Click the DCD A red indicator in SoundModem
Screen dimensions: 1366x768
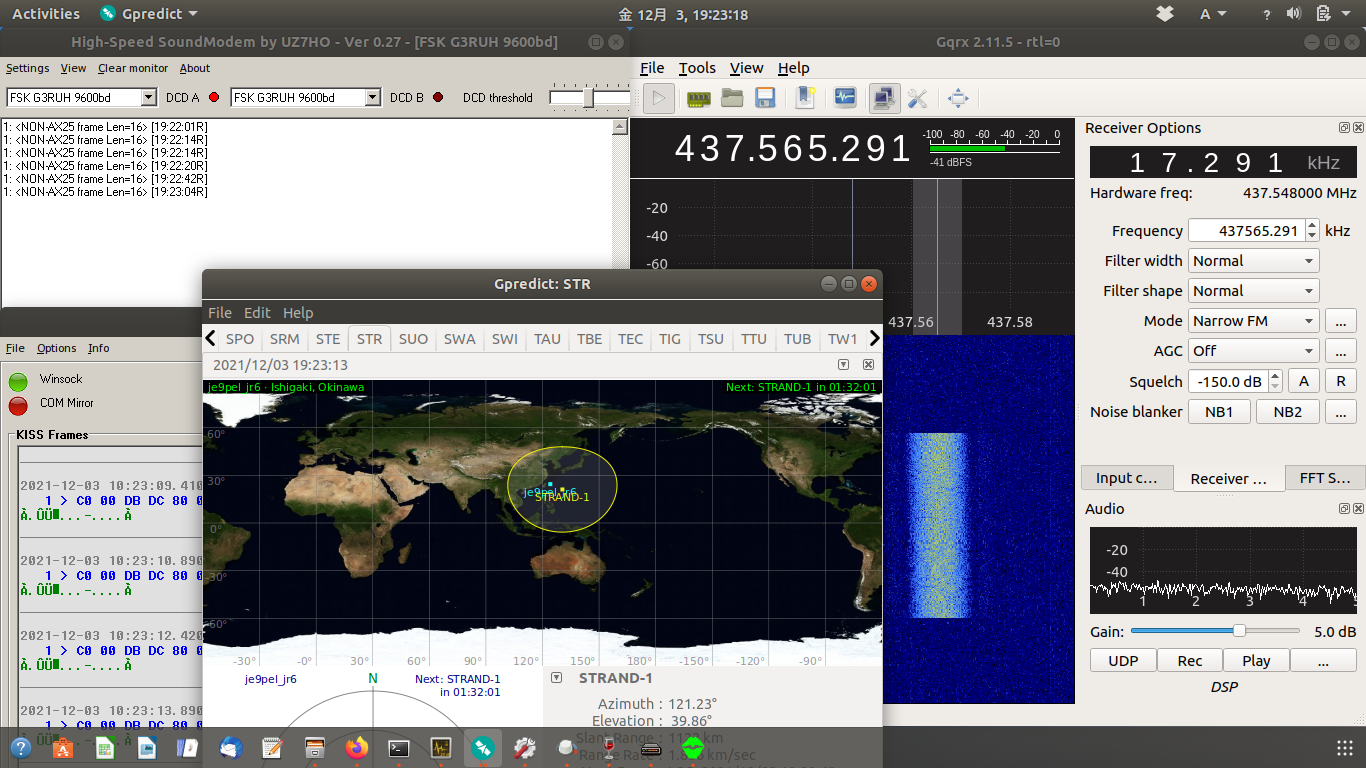pos(213,98)
